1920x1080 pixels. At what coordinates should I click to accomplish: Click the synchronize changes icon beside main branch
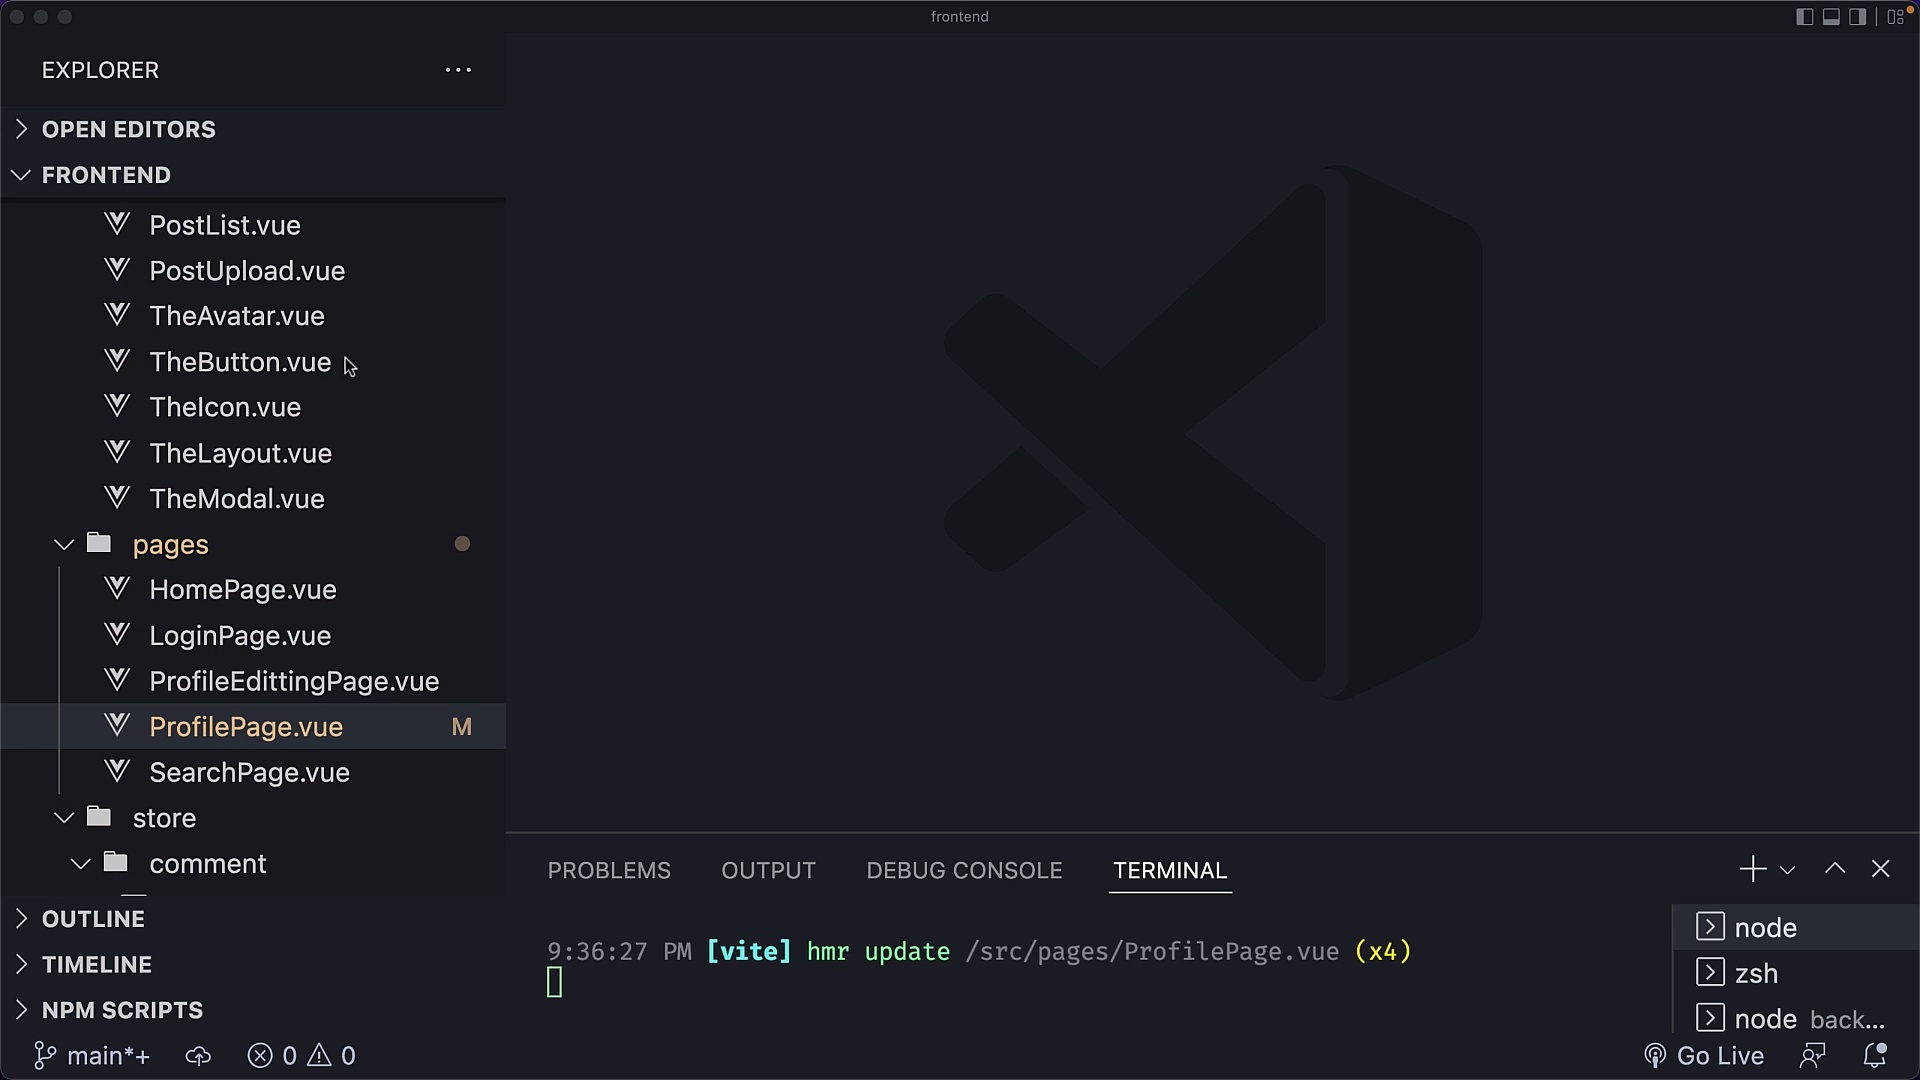click(198, 1055)
